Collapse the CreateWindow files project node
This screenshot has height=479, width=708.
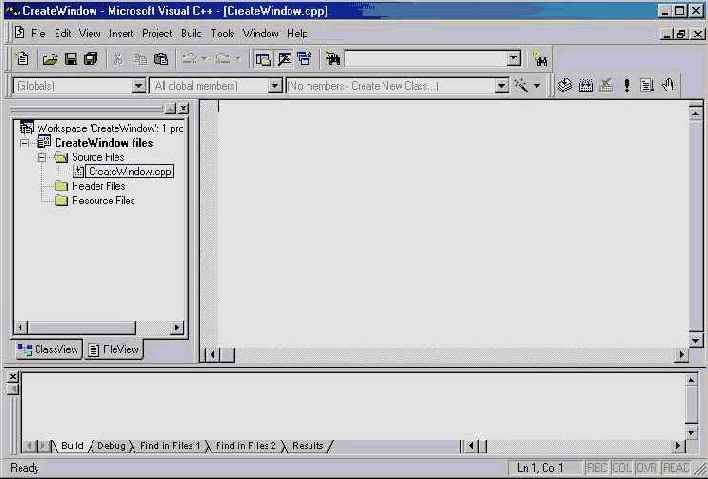(26, 143)
